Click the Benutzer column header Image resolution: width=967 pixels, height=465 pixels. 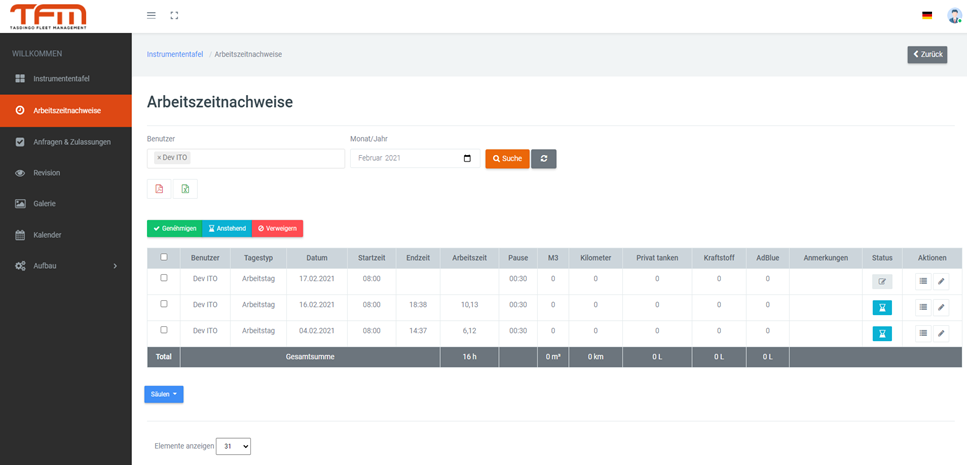pos(205,258)
